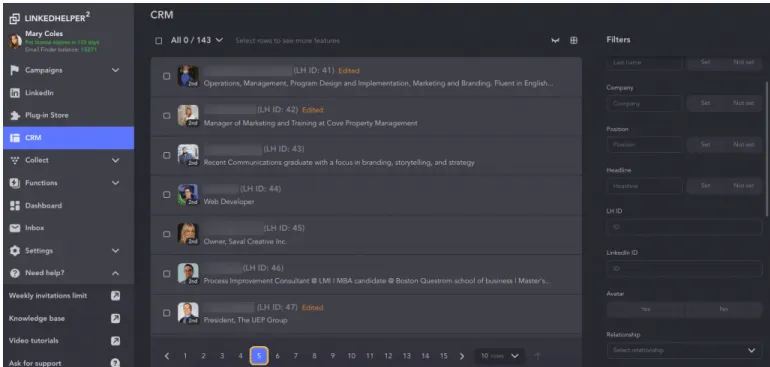Image resolution: width=770 pixels, height=367 pixels.
Task: Open the 10 rows per page dropdown
Action: tap(500, 356)
